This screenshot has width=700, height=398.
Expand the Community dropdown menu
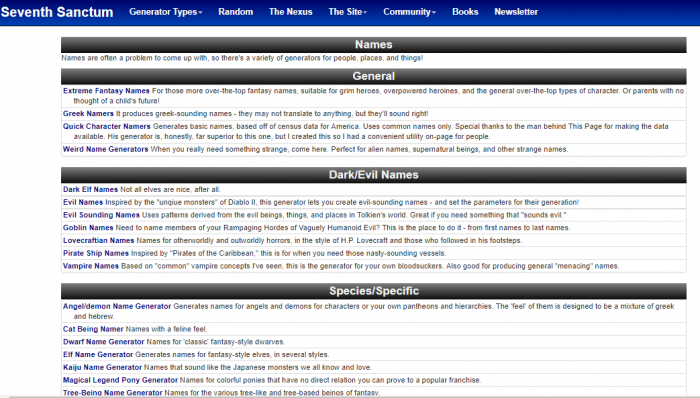pos(409,12)
